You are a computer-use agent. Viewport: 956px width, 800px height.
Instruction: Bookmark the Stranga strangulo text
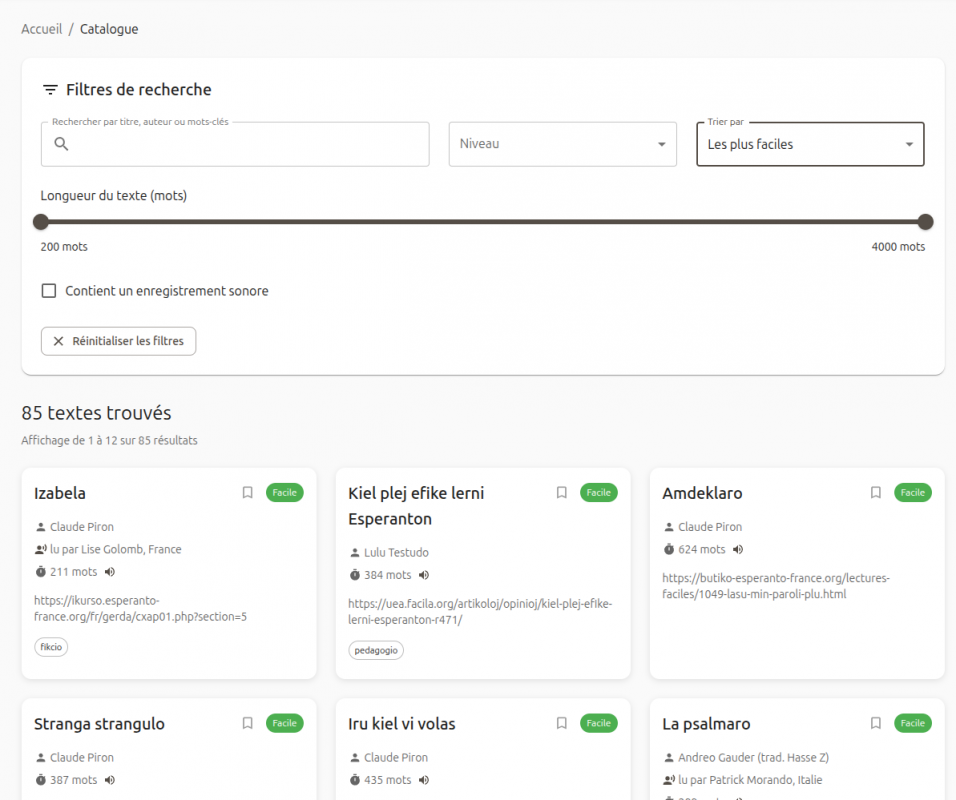(248, 724)
